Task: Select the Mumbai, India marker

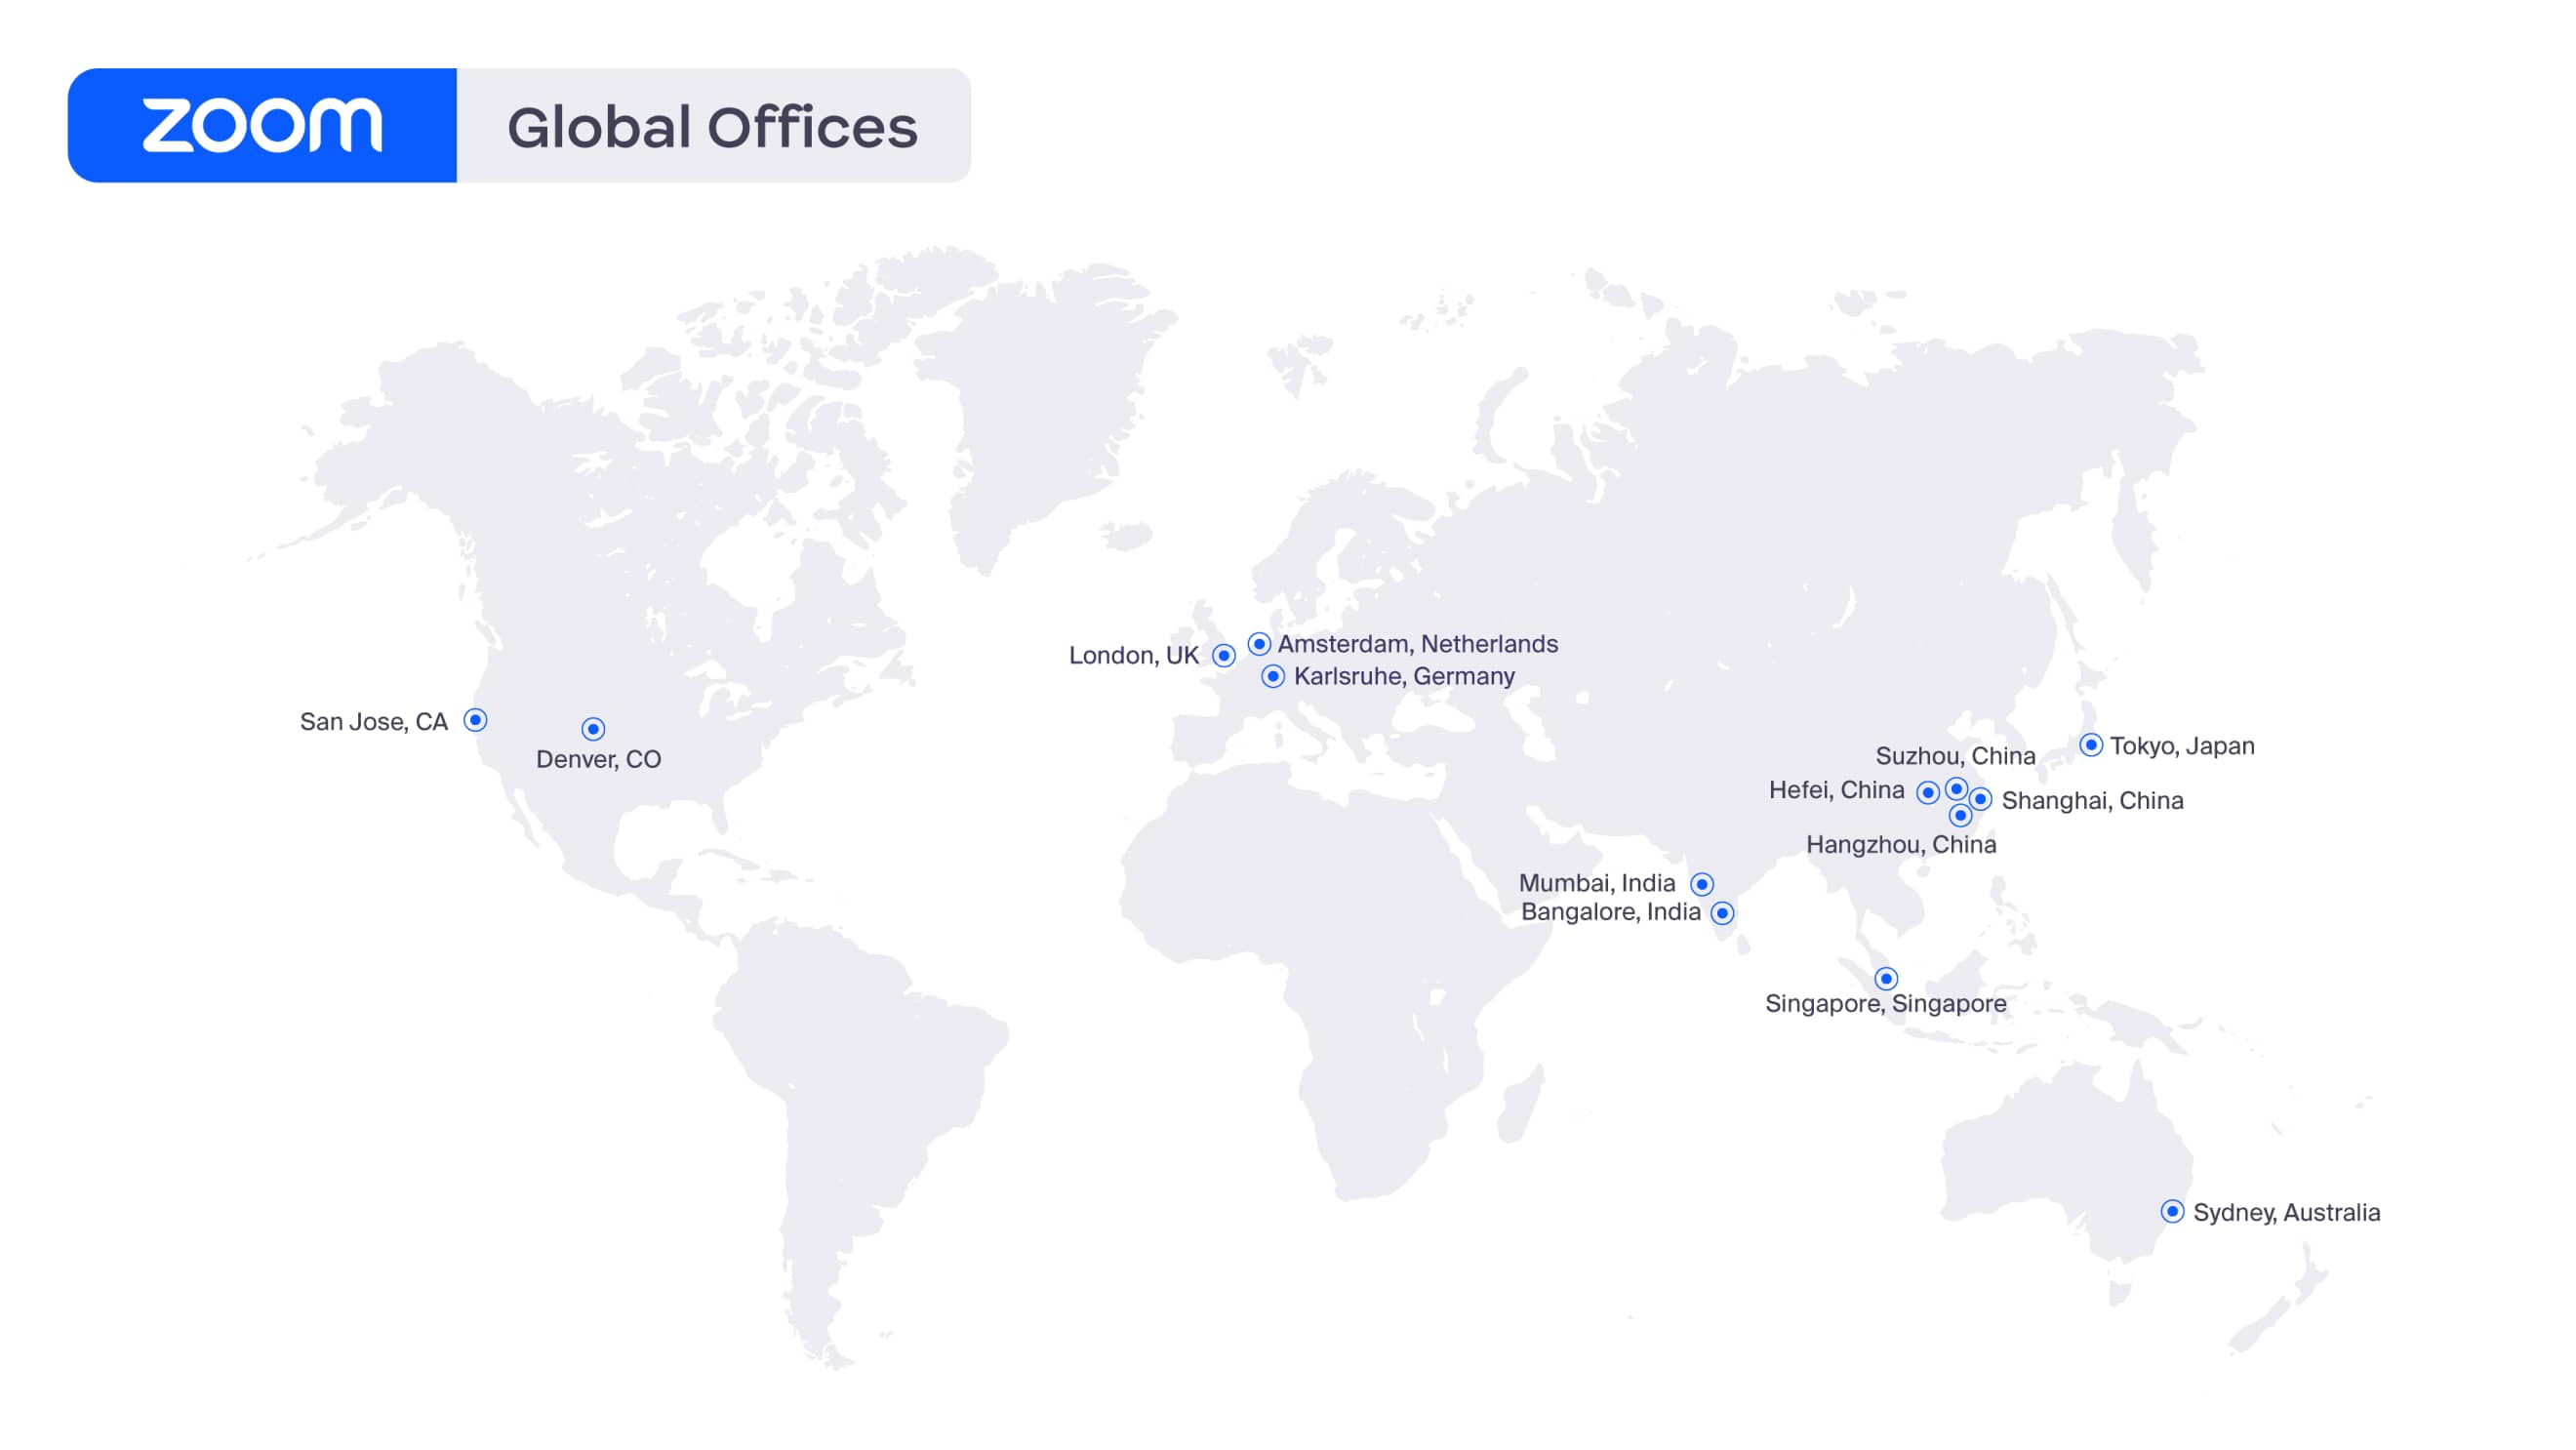Action: pyautogui.click(x=1703, y=883)
